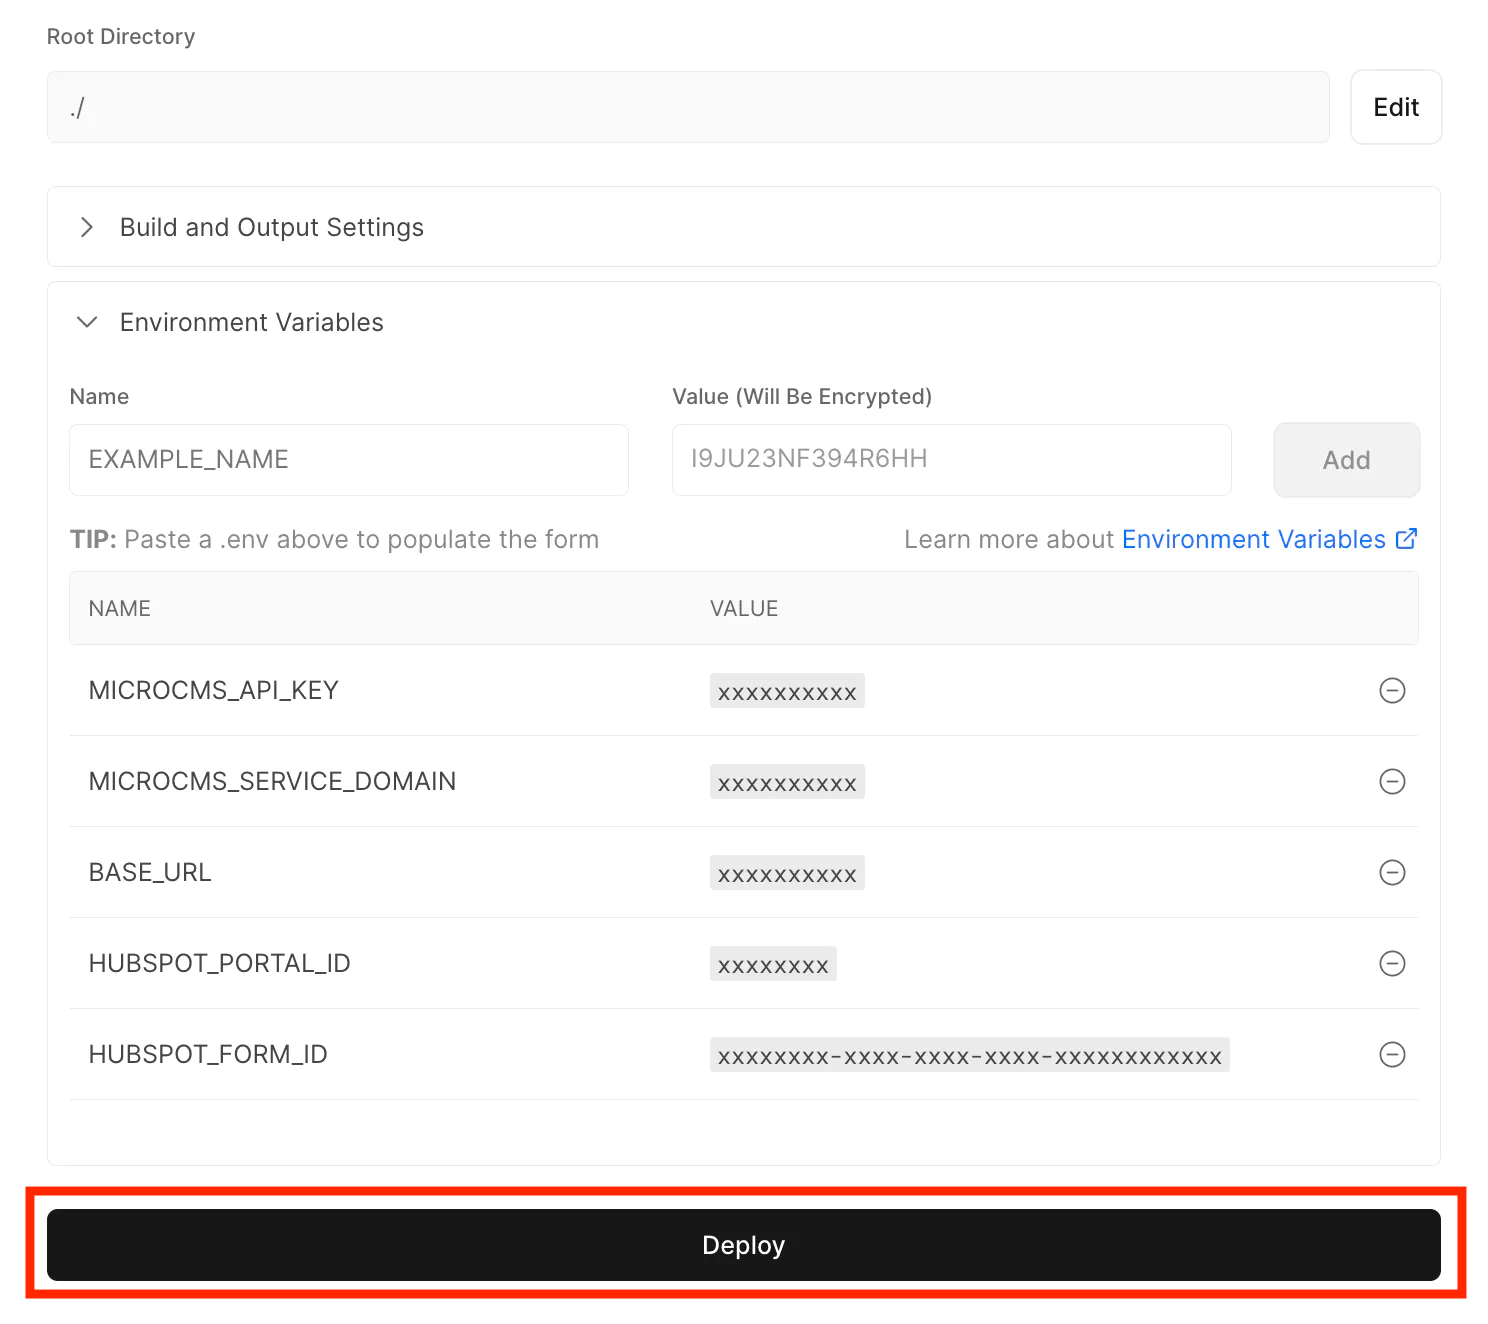Expand the Build and Output Settings chevron

87,227
